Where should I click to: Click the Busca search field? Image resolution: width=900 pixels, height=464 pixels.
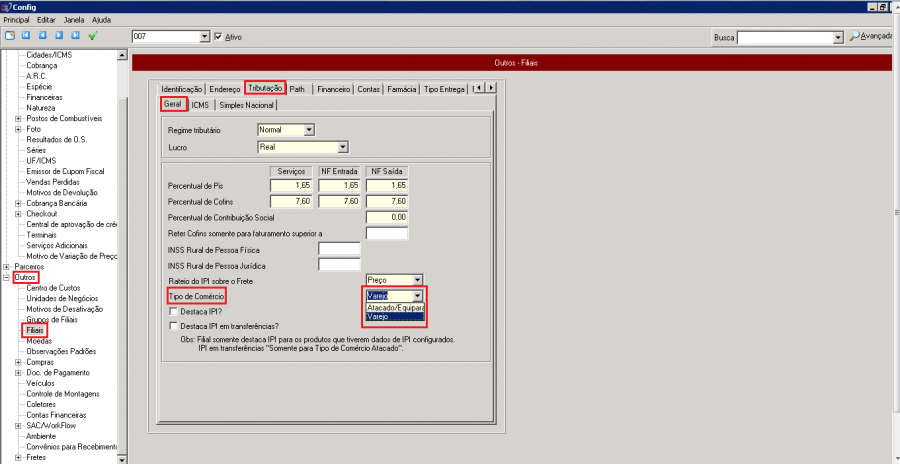coord(785,37)
